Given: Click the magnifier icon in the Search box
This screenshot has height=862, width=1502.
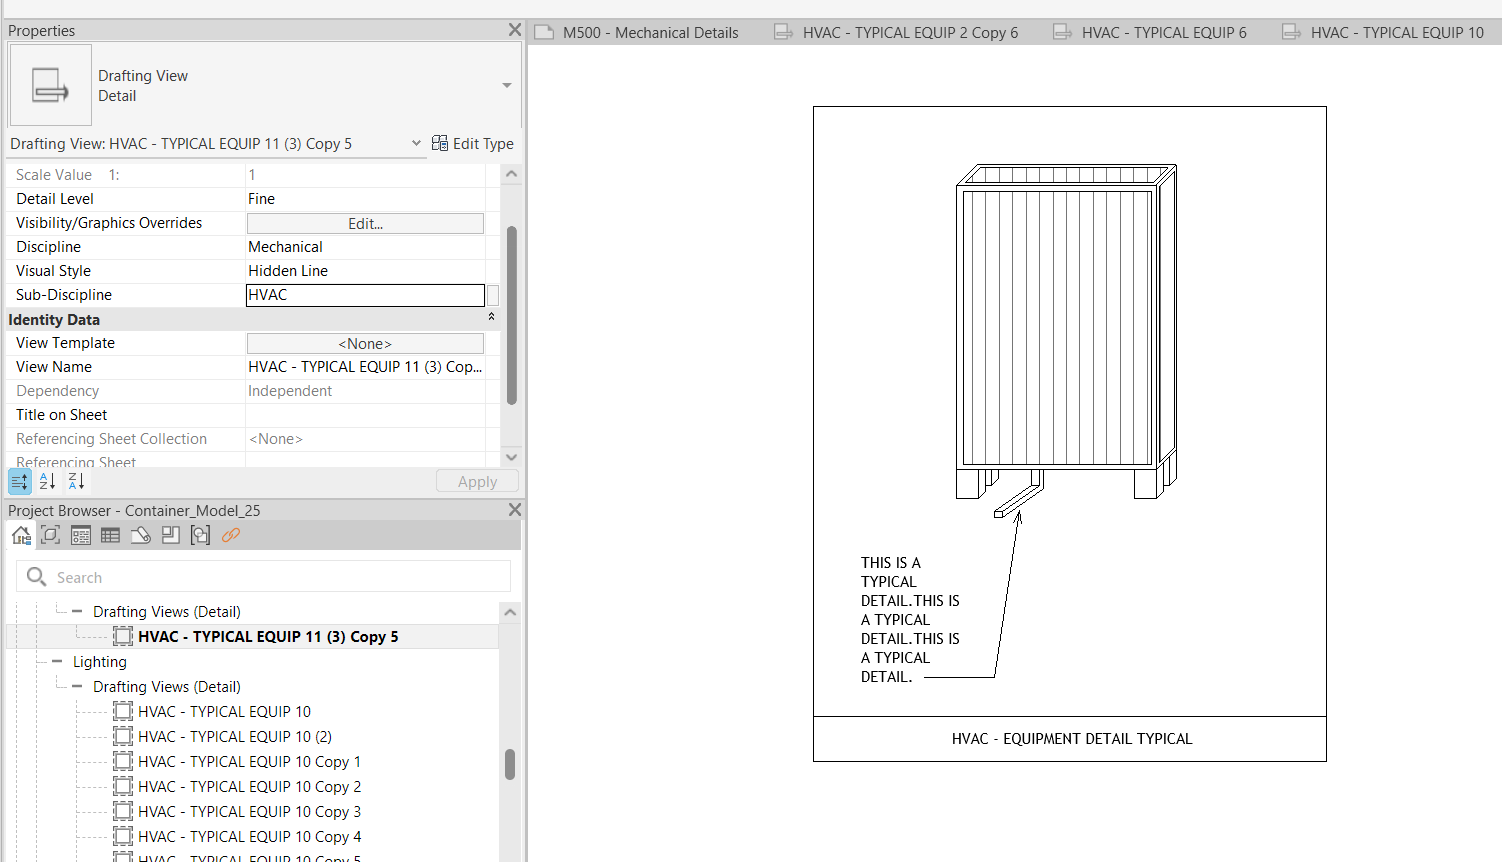Looking at the screenshot, I should [x=37, y=577].
